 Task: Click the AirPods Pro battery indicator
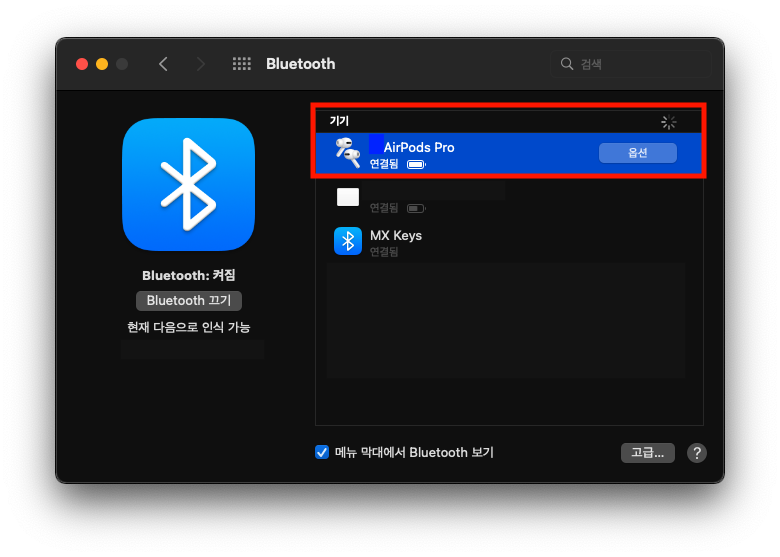click(416, 165)
